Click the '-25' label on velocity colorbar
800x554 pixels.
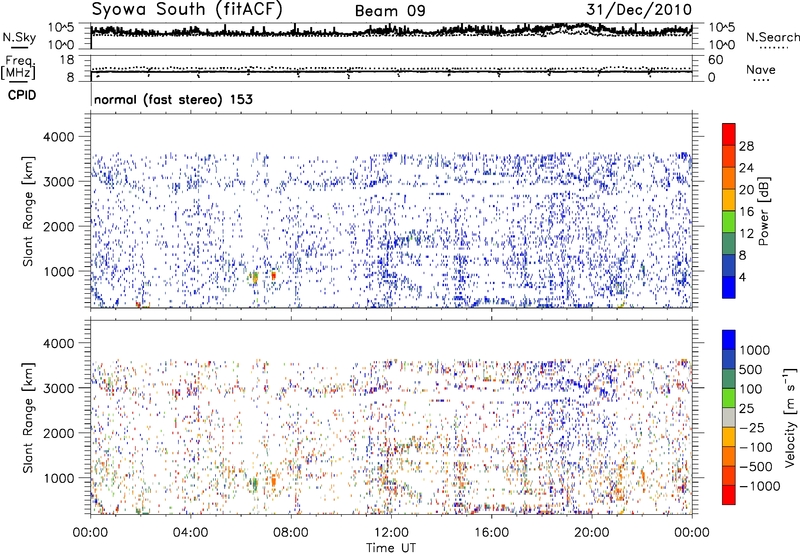(x=752, y=428)
